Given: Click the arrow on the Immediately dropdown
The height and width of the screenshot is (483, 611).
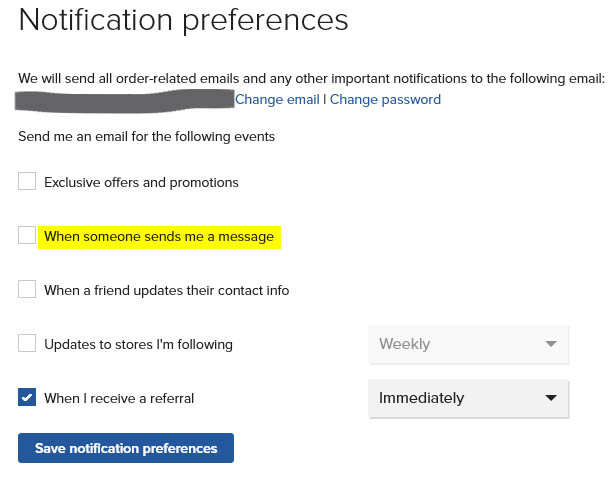Looking at the screenshot, I should (551, 398).
